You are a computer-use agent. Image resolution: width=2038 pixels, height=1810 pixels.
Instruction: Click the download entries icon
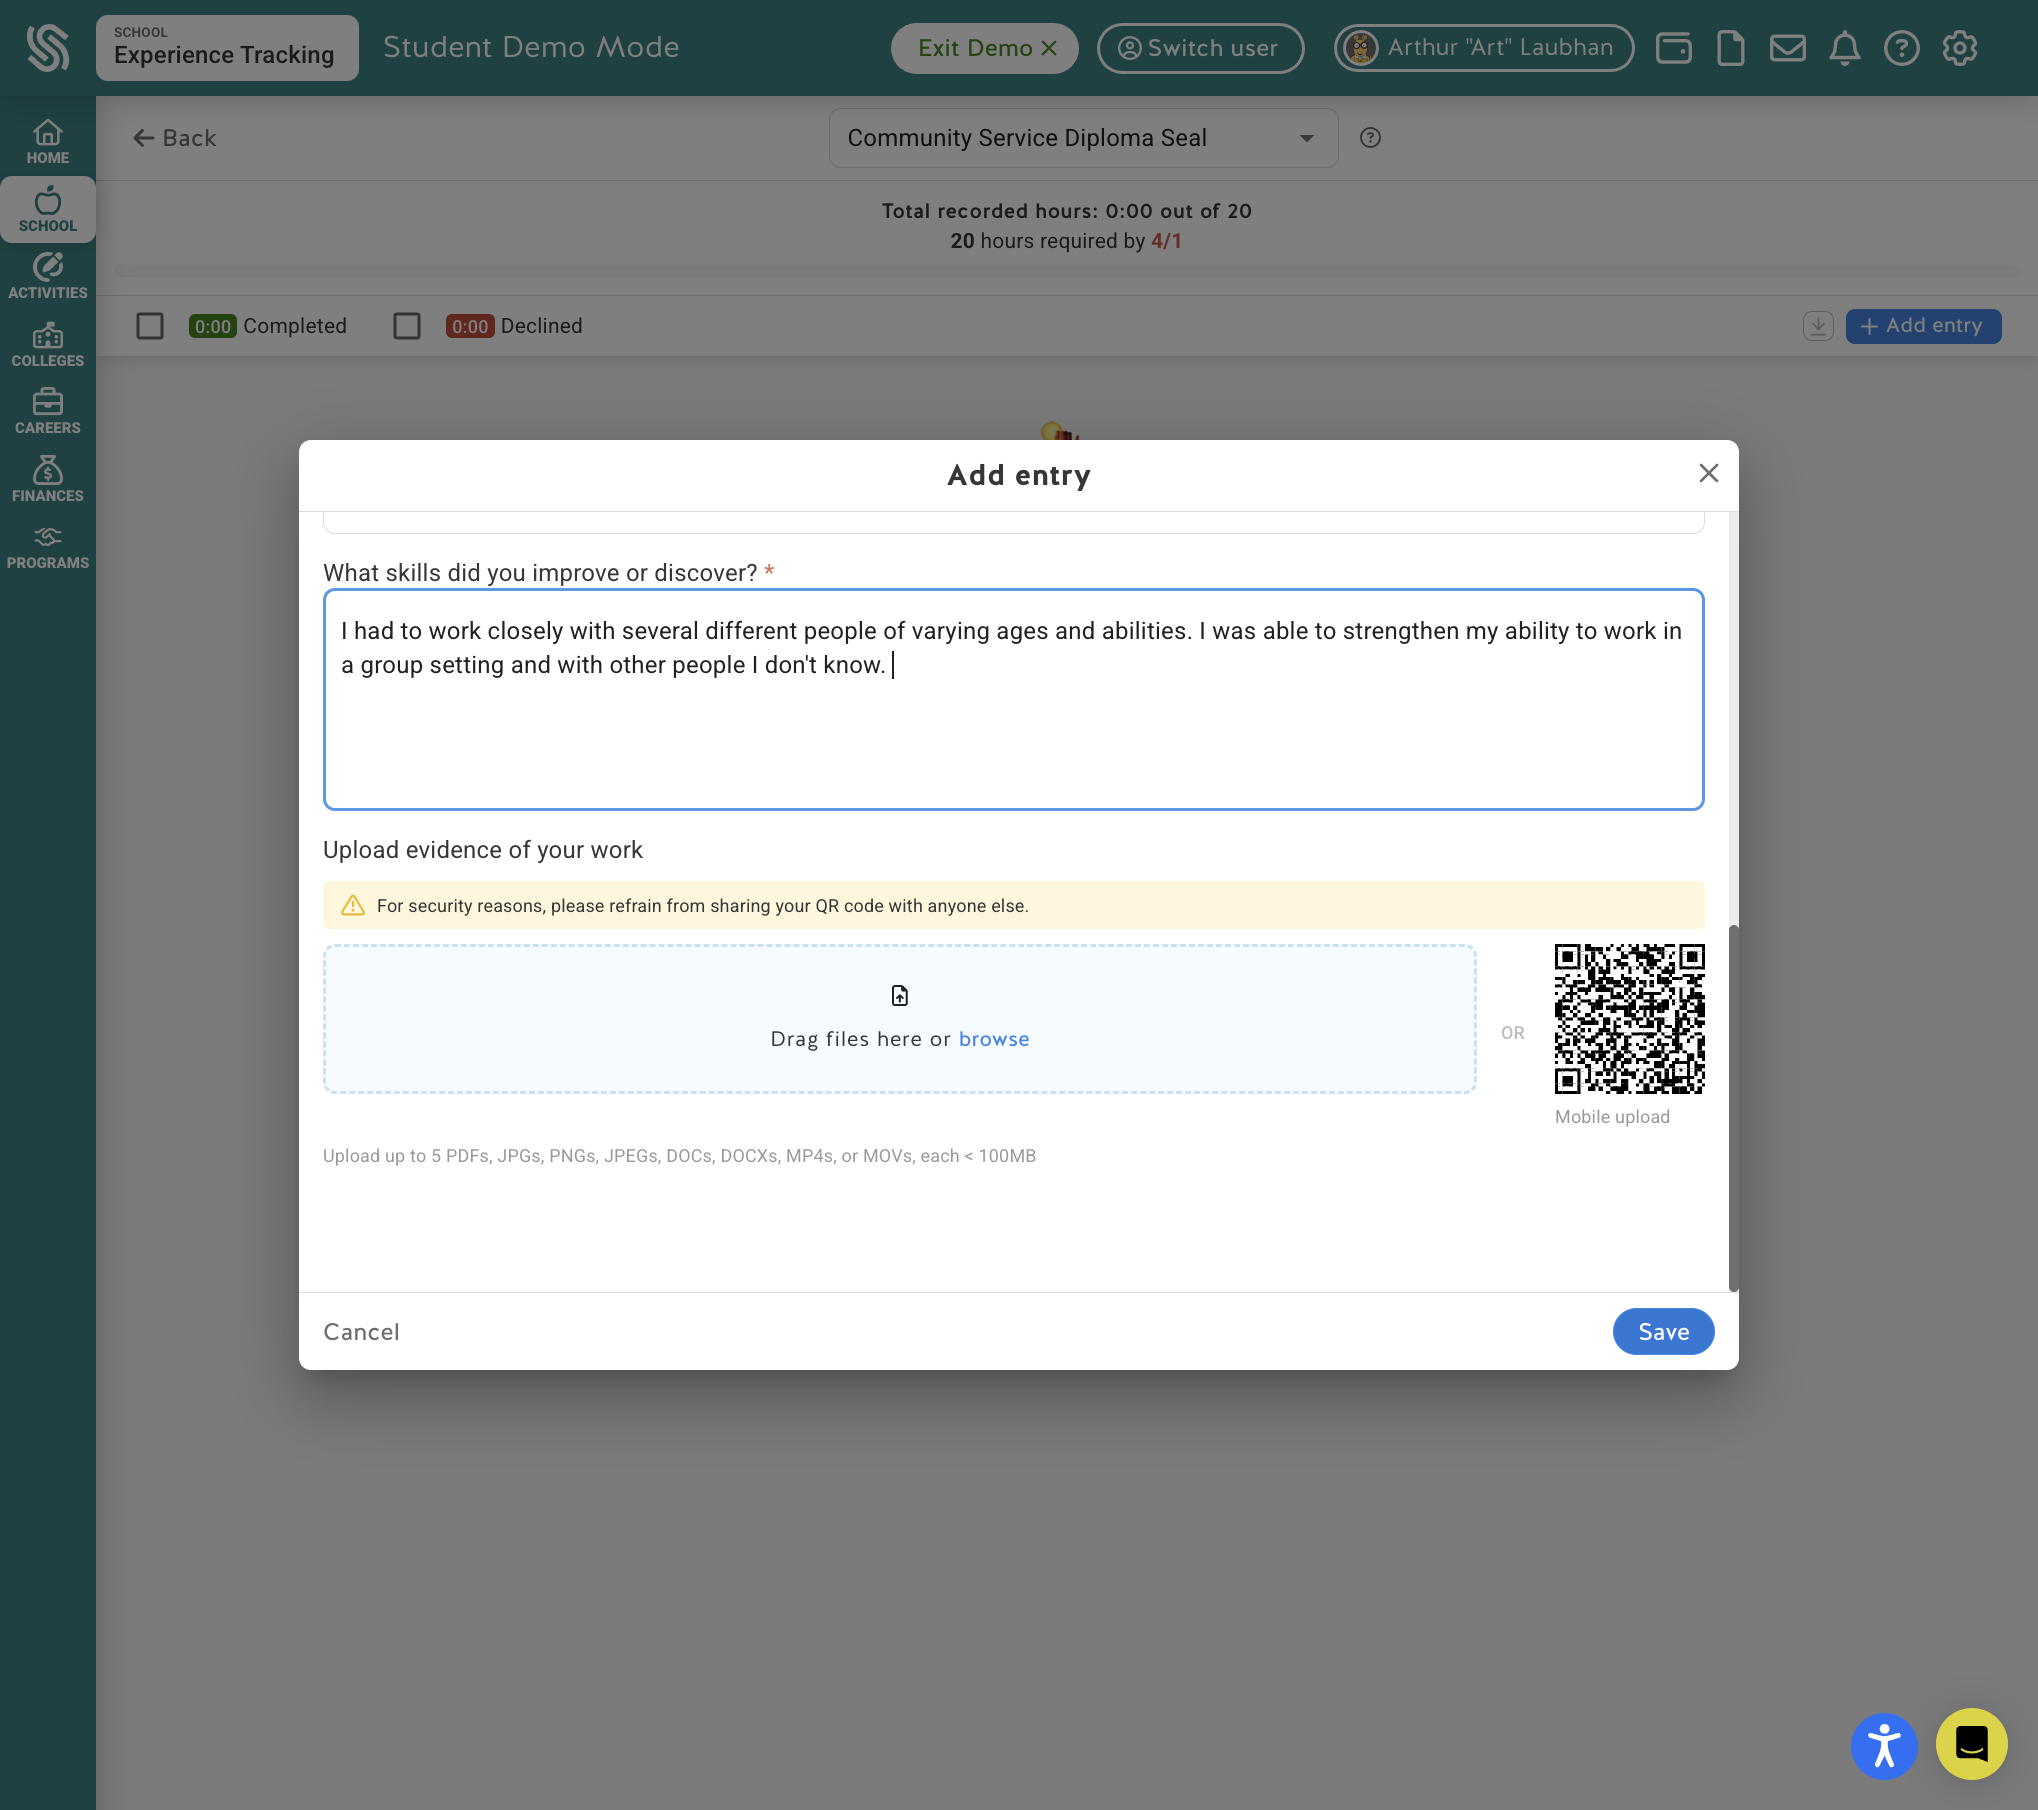click(1818, 326)
